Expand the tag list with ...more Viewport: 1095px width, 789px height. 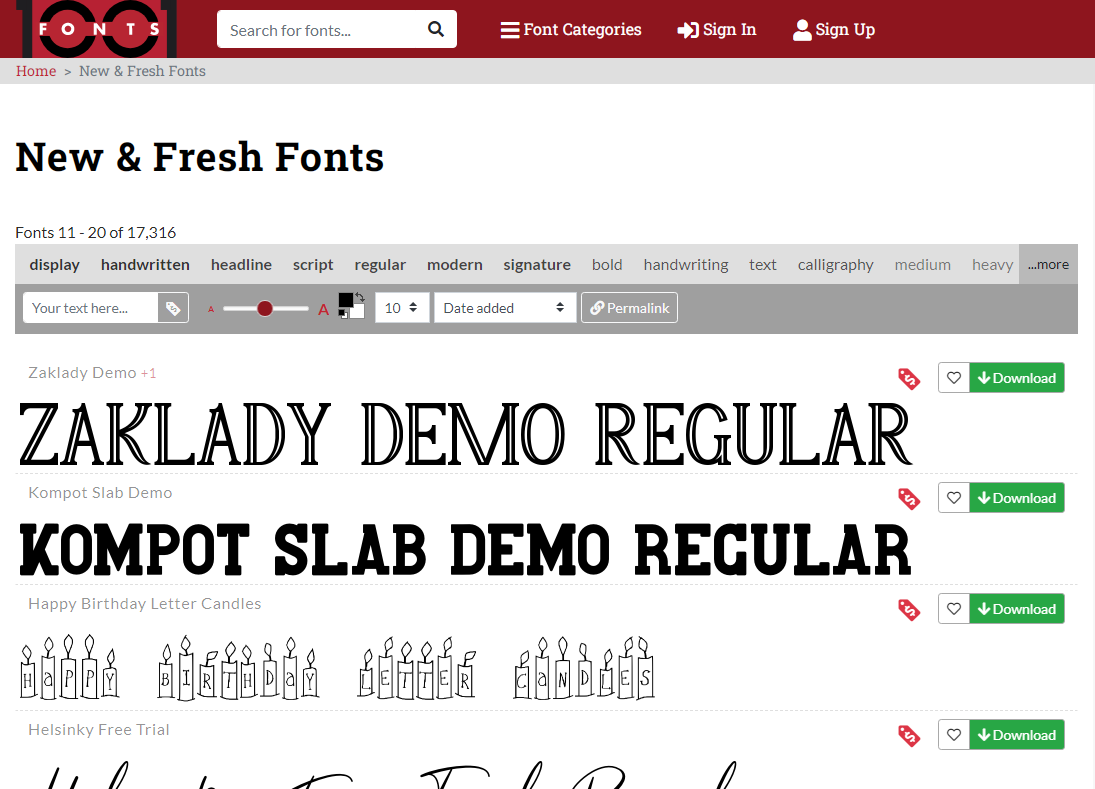coord(1048,265)
